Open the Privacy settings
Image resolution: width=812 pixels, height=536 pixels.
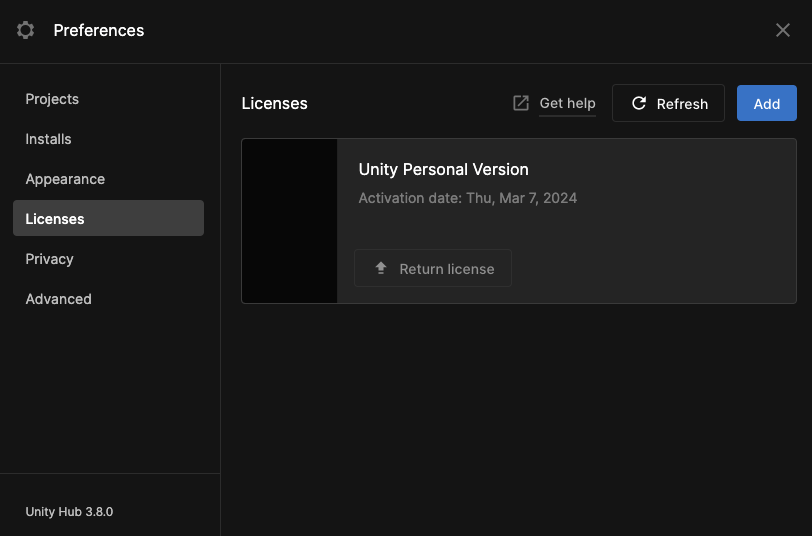108,258
